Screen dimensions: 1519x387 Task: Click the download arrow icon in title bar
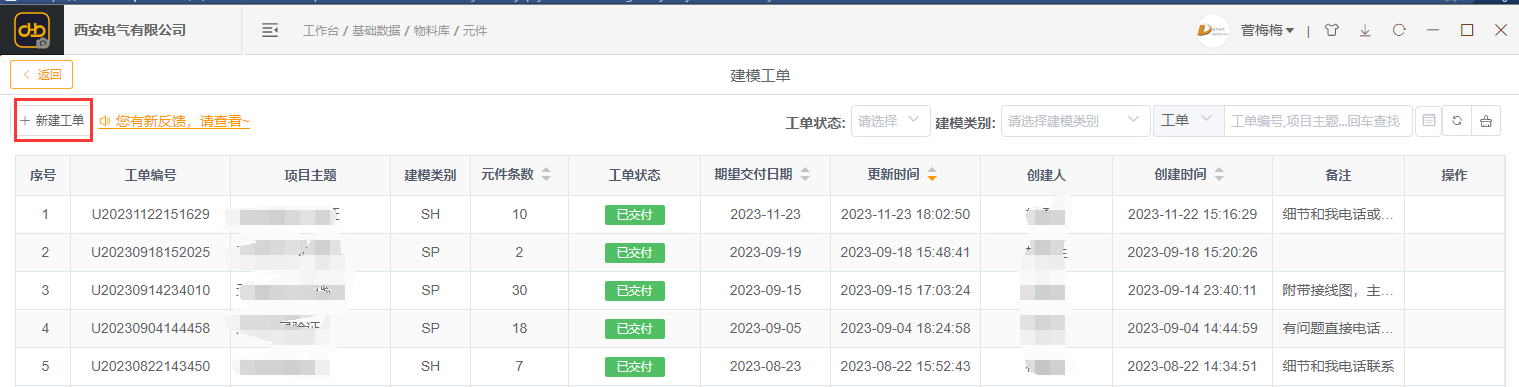tap(1365, 30)
